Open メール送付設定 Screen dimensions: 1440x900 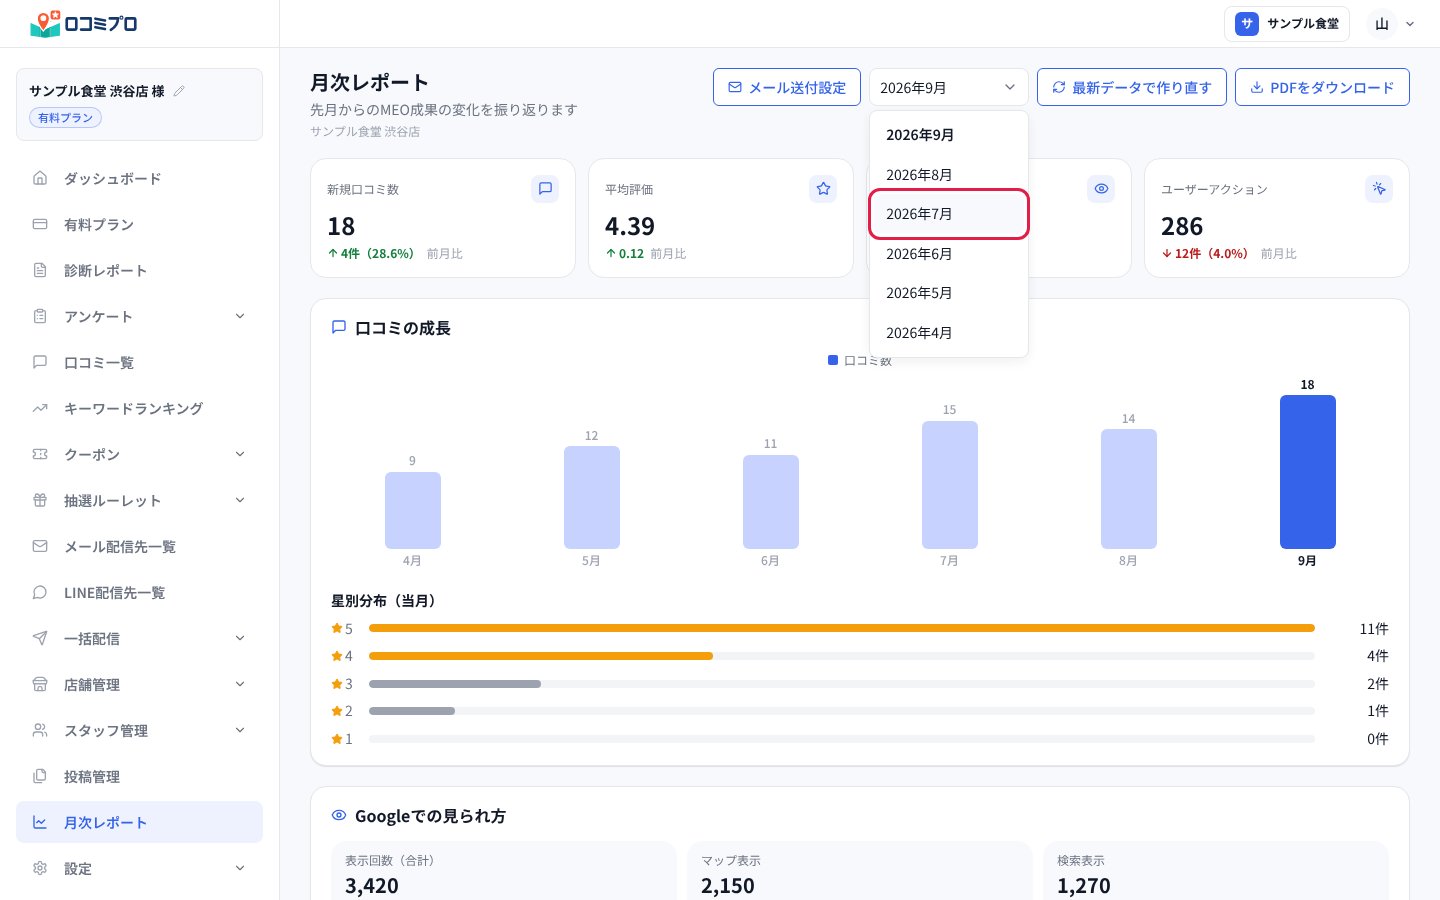click(x=786, y=87)
